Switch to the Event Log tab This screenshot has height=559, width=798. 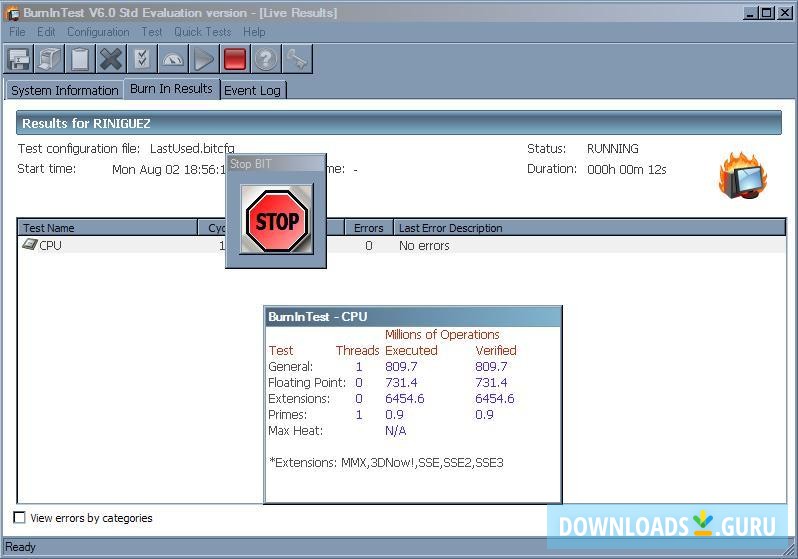(252, 90)
